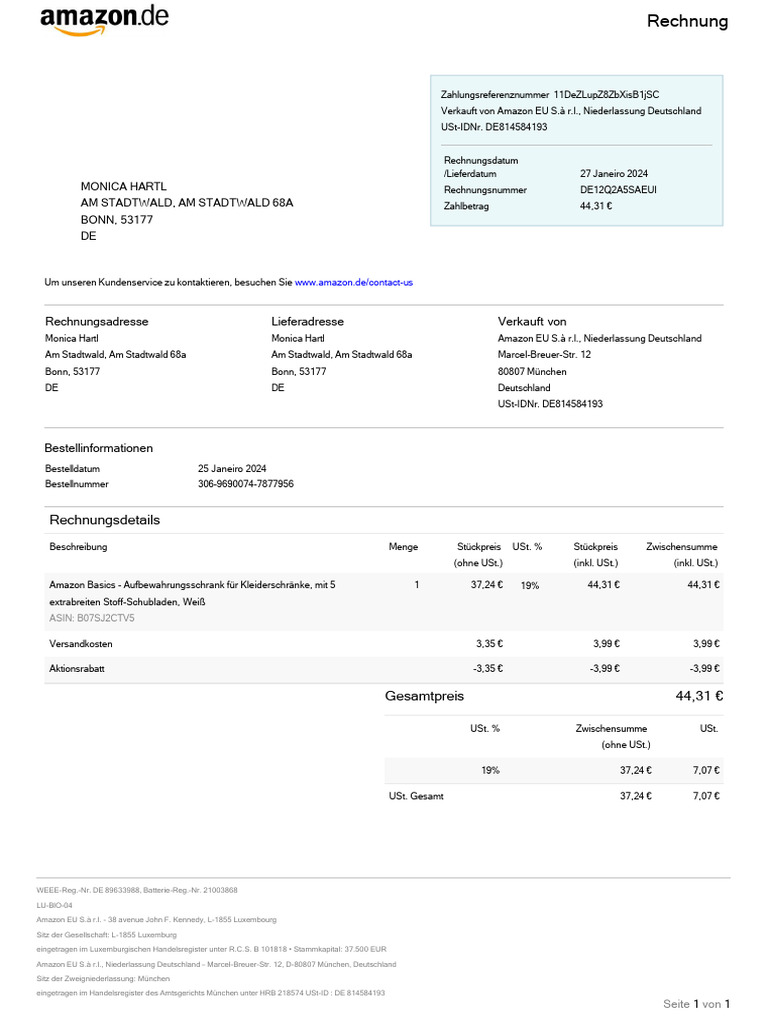Select payment reference 11DeZLupZ8ZbXisB1jSC
This screenshot has height=1024, width=768.
click(x=606, y=95)
